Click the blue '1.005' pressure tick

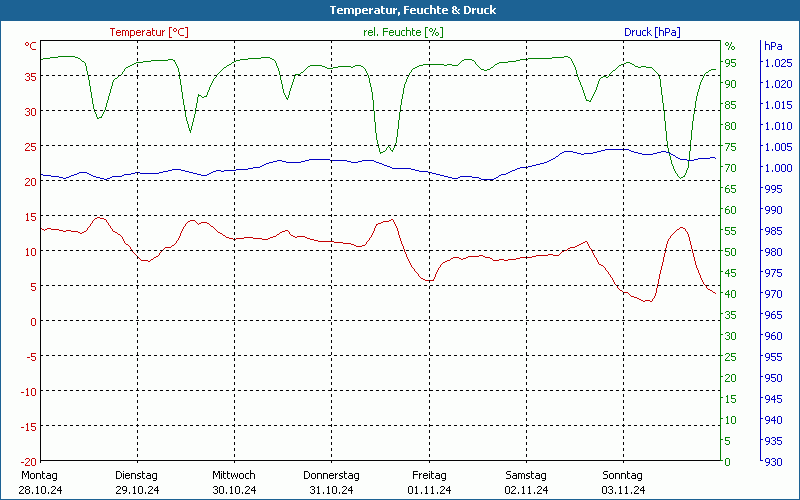(x=778, y=147)
